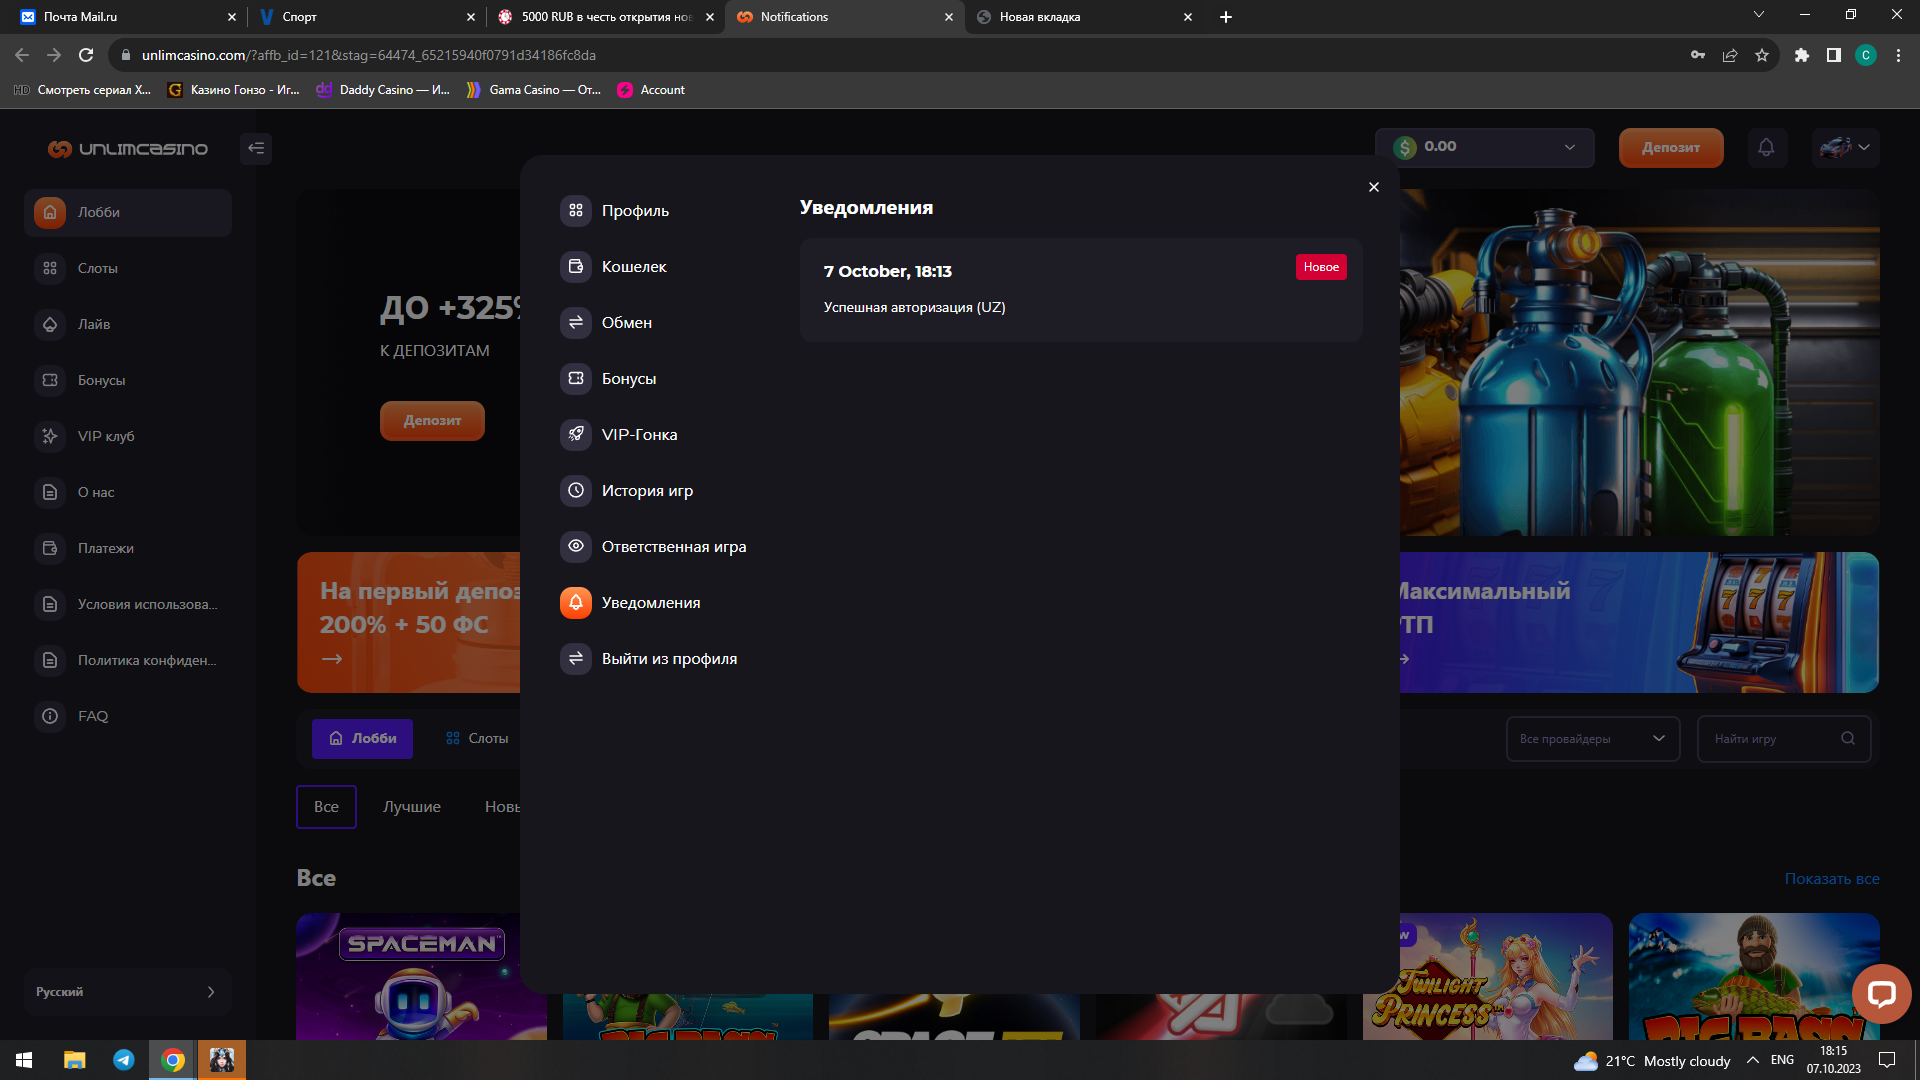Screen dimensions: 1920x1080
Task: Expand the balance 0.00 dropdown
Action: coord(1484,147)
